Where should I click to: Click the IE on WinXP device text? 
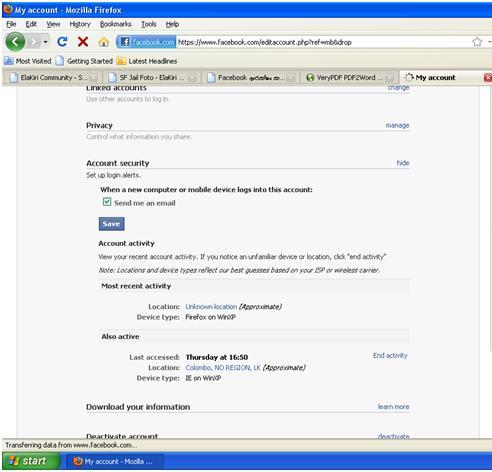203,378
